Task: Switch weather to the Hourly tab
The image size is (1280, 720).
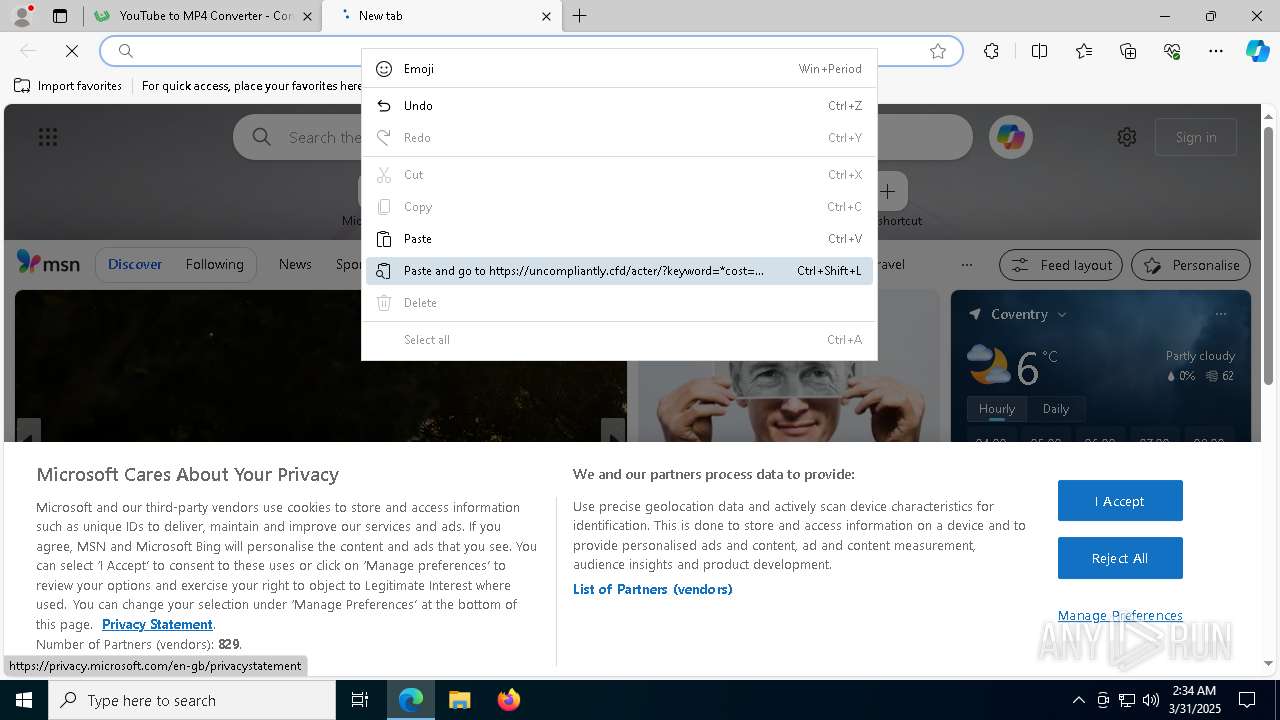Action: (x=997, y=408)
